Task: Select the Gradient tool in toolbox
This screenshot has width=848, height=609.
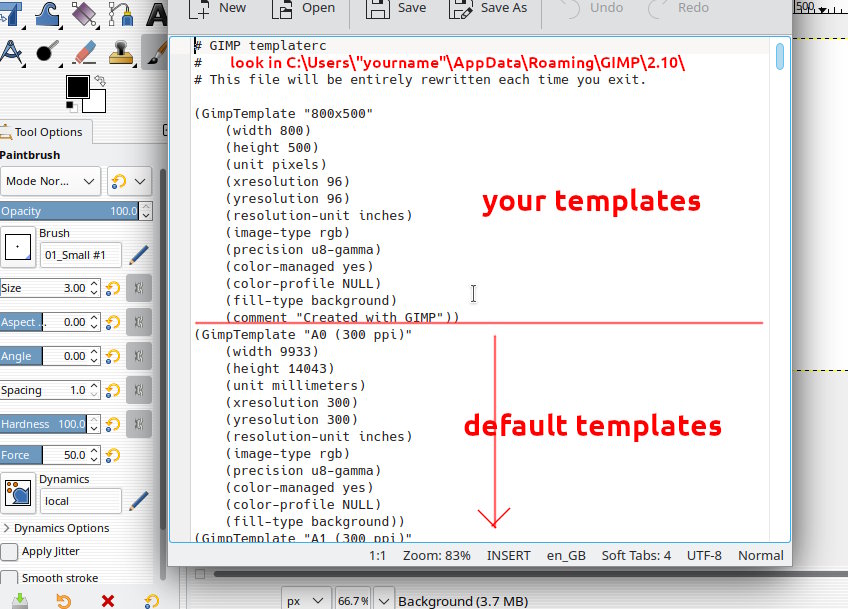Action: (x=84, y=13)
